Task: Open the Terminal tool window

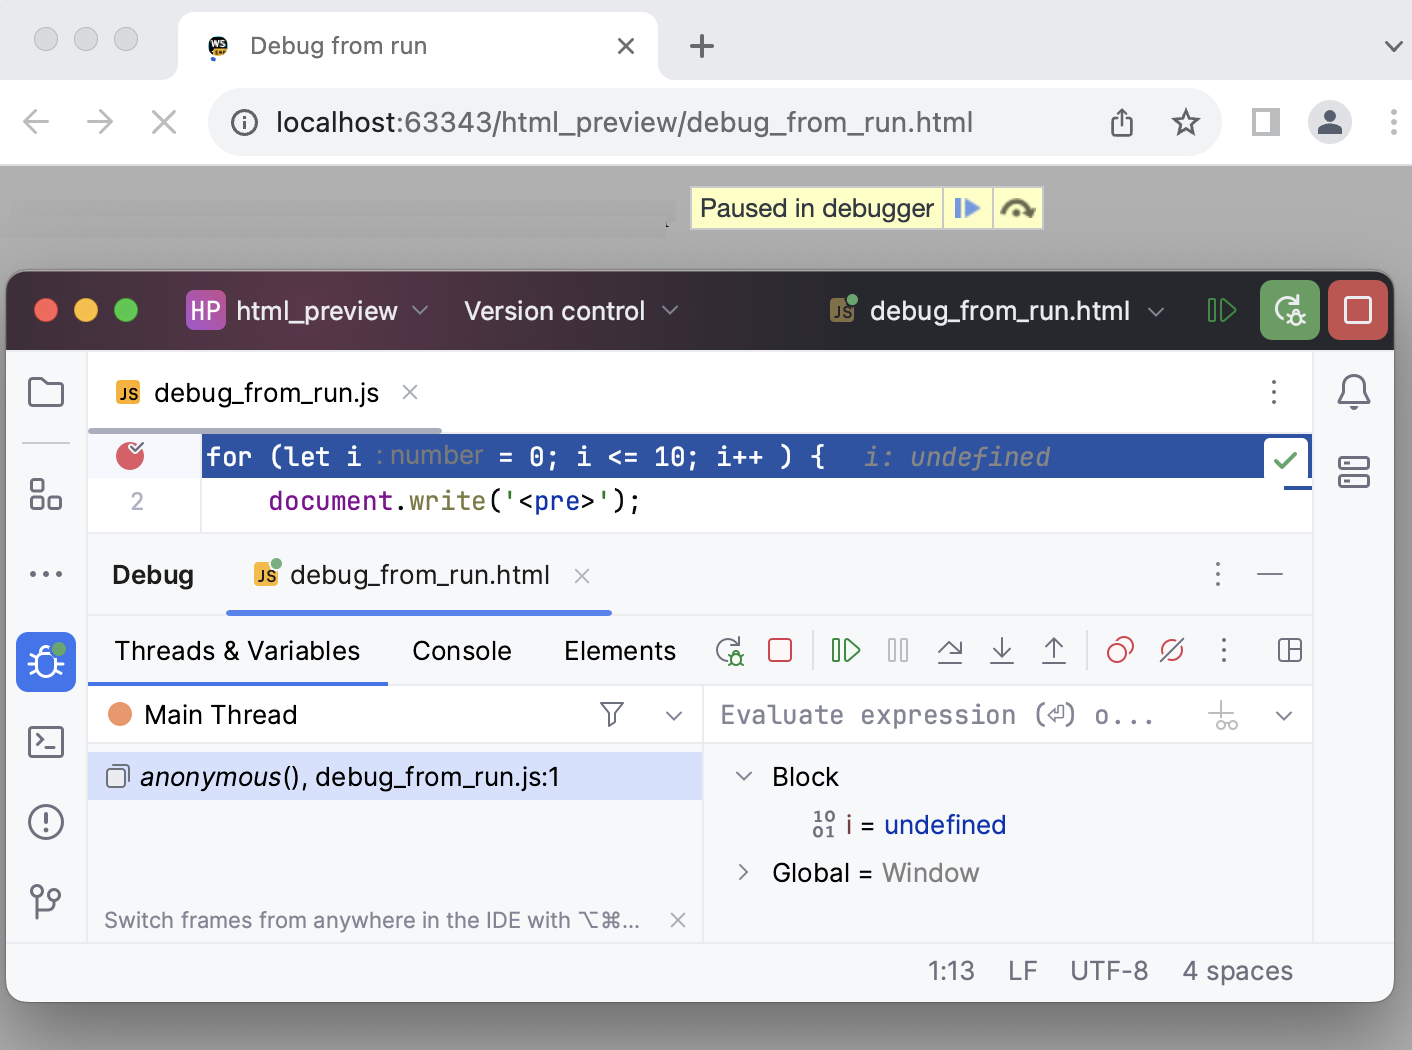Action: (x=46, y=742)
